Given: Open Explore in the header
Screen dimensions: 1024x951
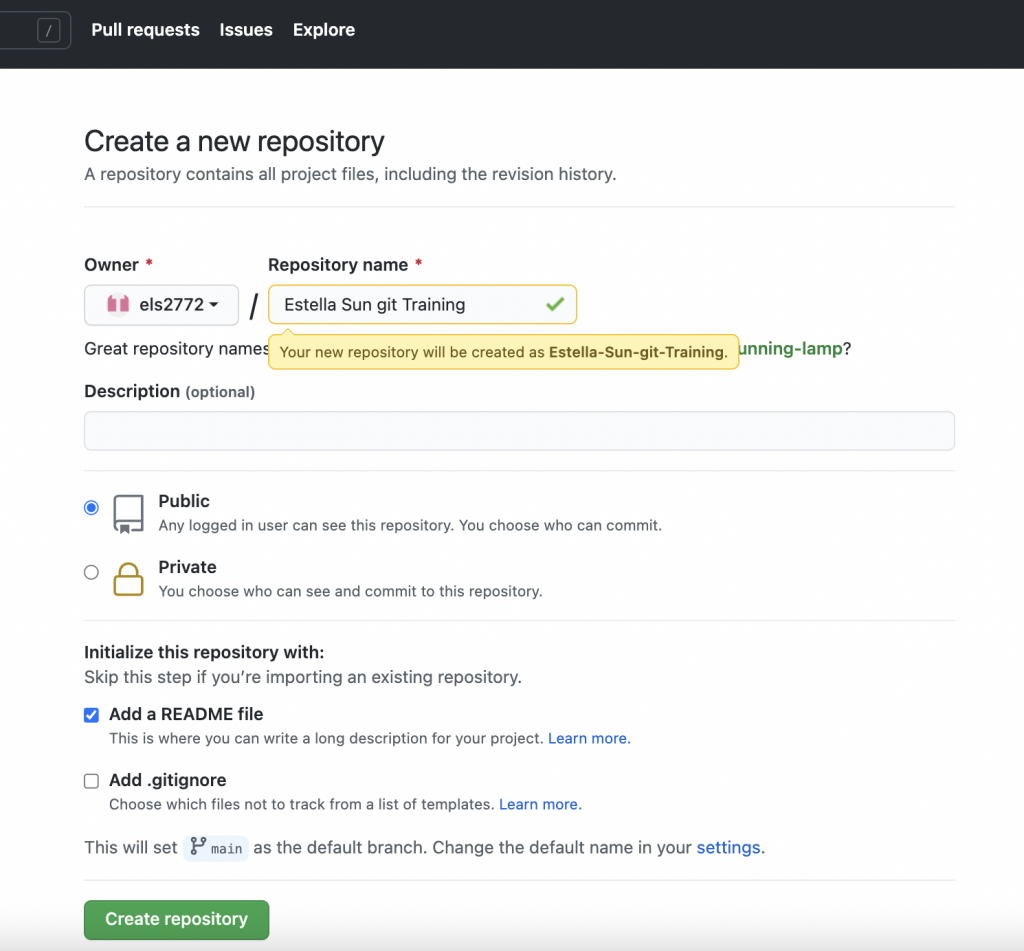Looking at the screenshot, I should tap(324, 30).
